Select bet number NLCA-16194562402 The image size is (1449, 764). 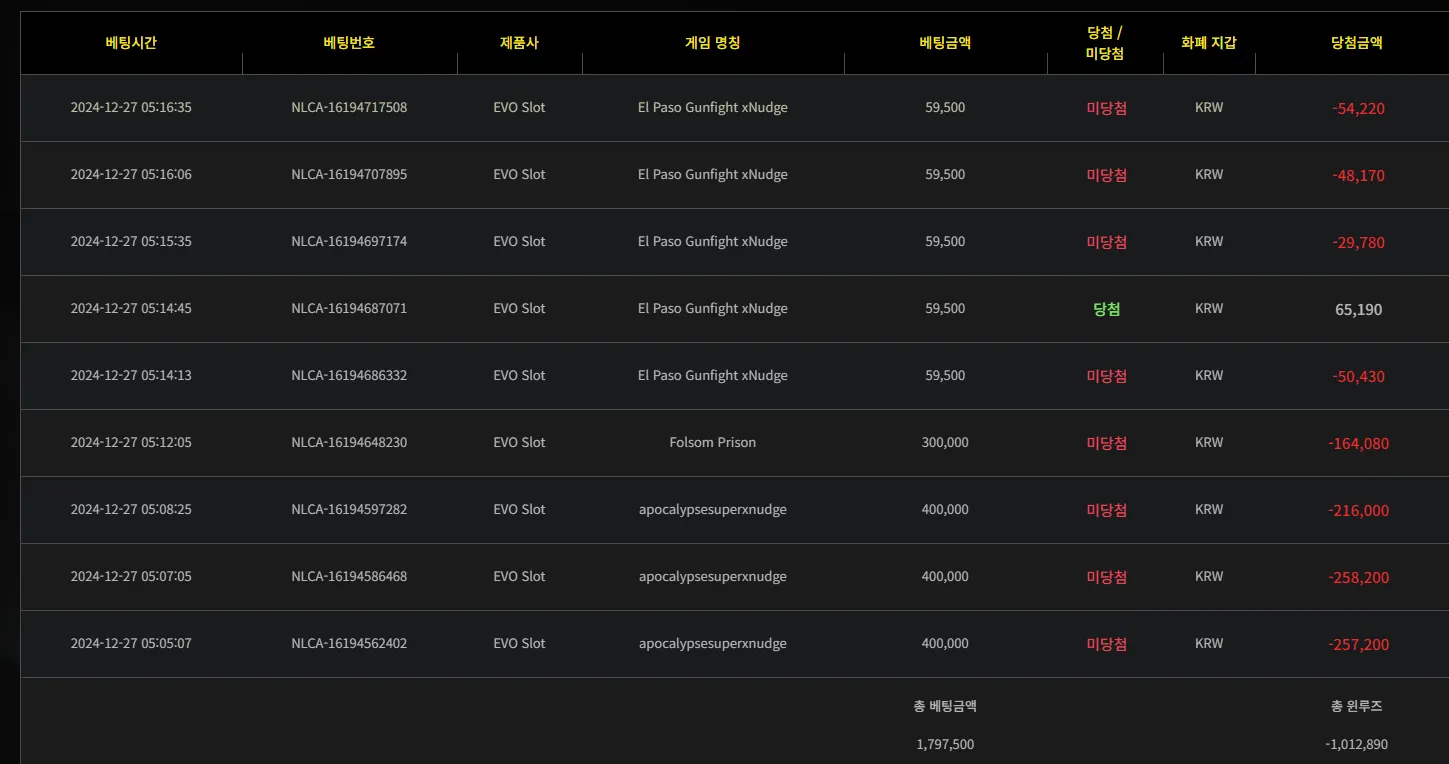(349, 644)
